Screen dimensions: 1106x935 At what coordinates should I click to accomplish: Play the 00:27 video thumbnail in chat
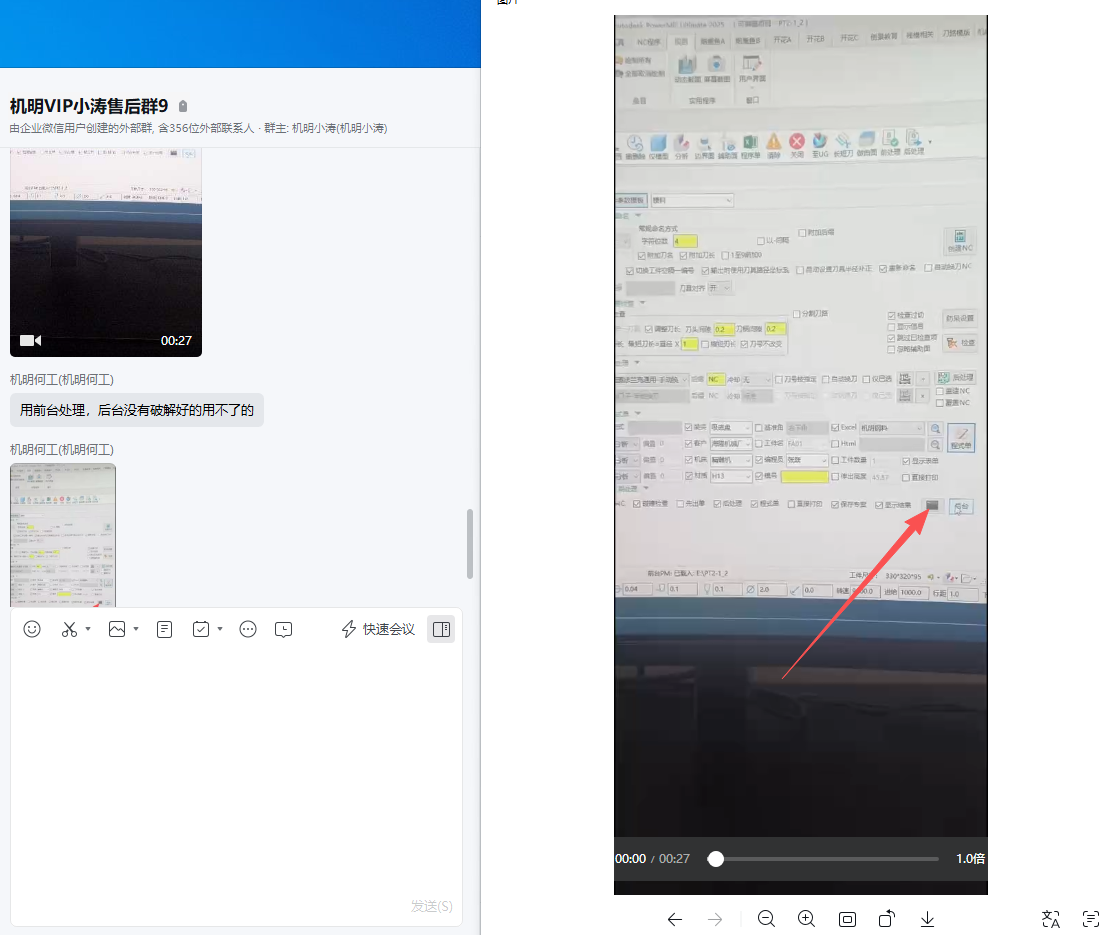[106, 252]
